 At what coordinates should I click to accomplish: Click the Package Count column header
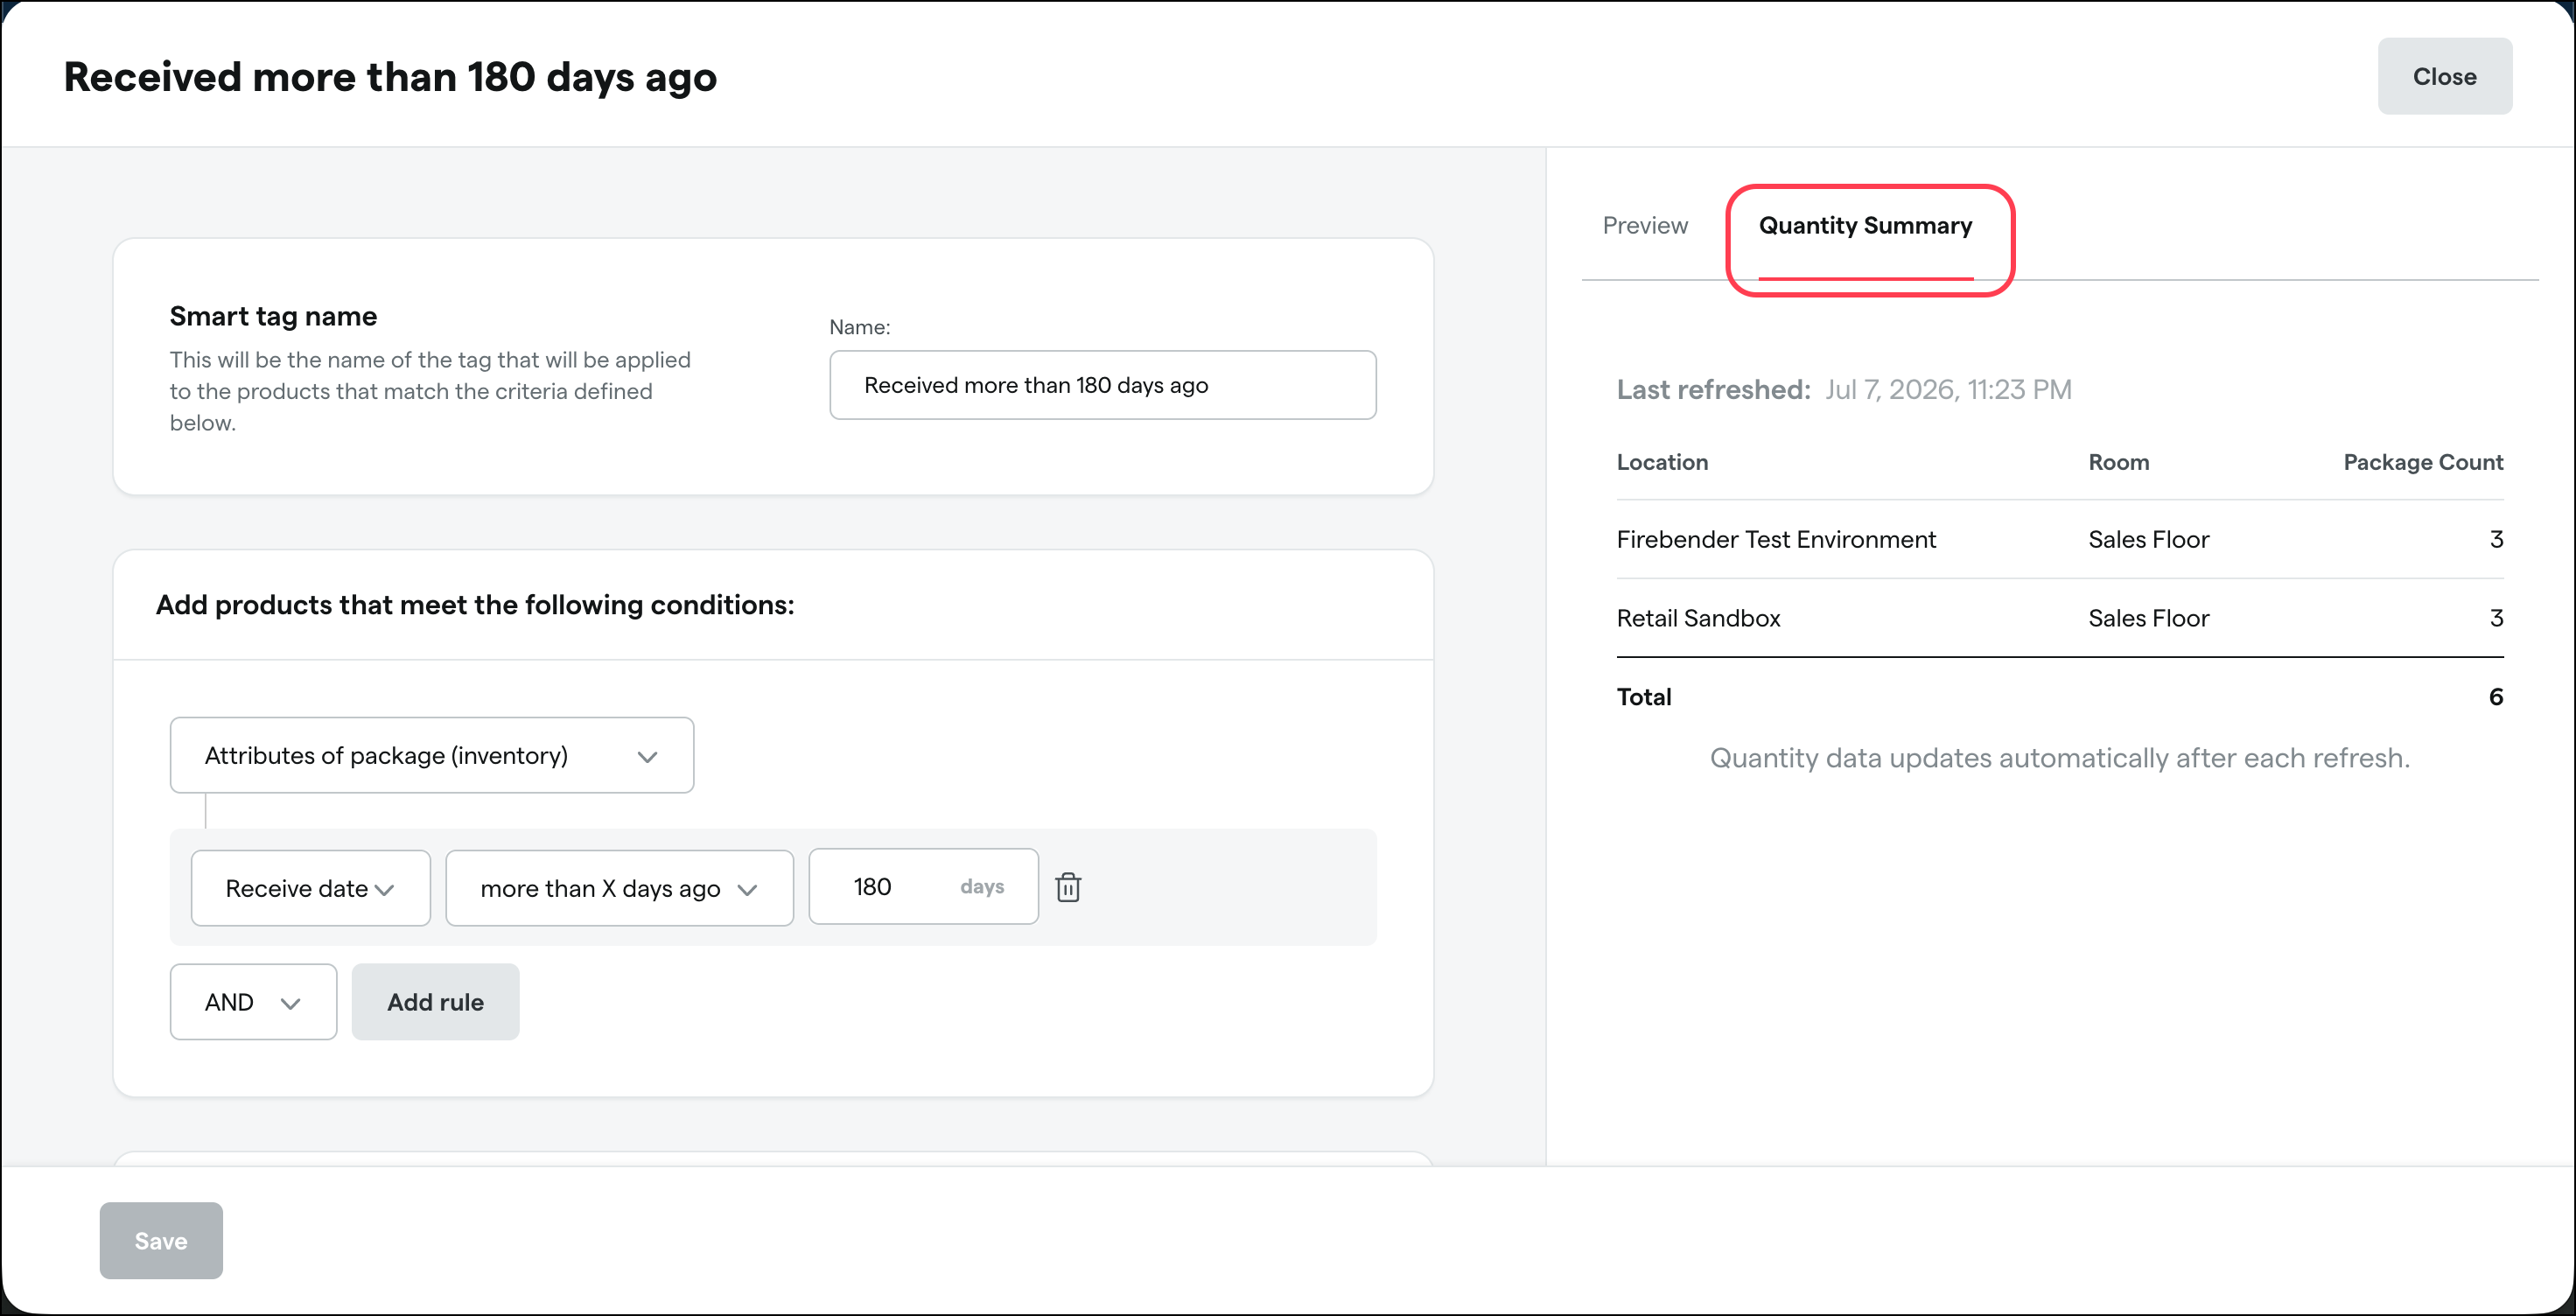tap(2423, 462)
